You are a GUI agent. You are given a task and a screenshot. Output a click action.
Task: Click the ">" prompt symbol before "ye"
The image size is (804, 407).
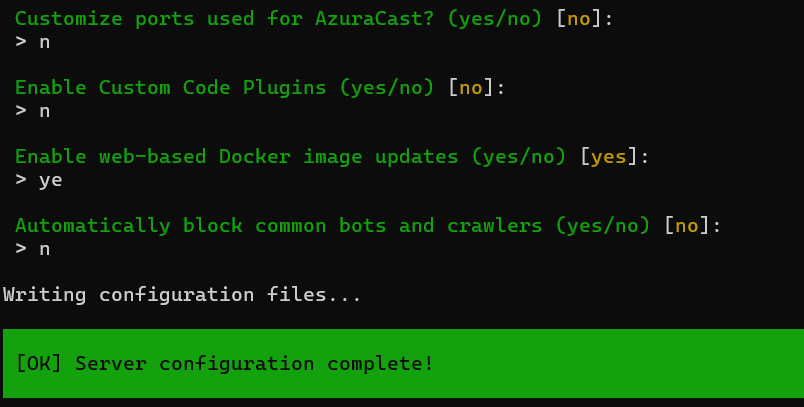pyautogui.click(x=21, y=180)
